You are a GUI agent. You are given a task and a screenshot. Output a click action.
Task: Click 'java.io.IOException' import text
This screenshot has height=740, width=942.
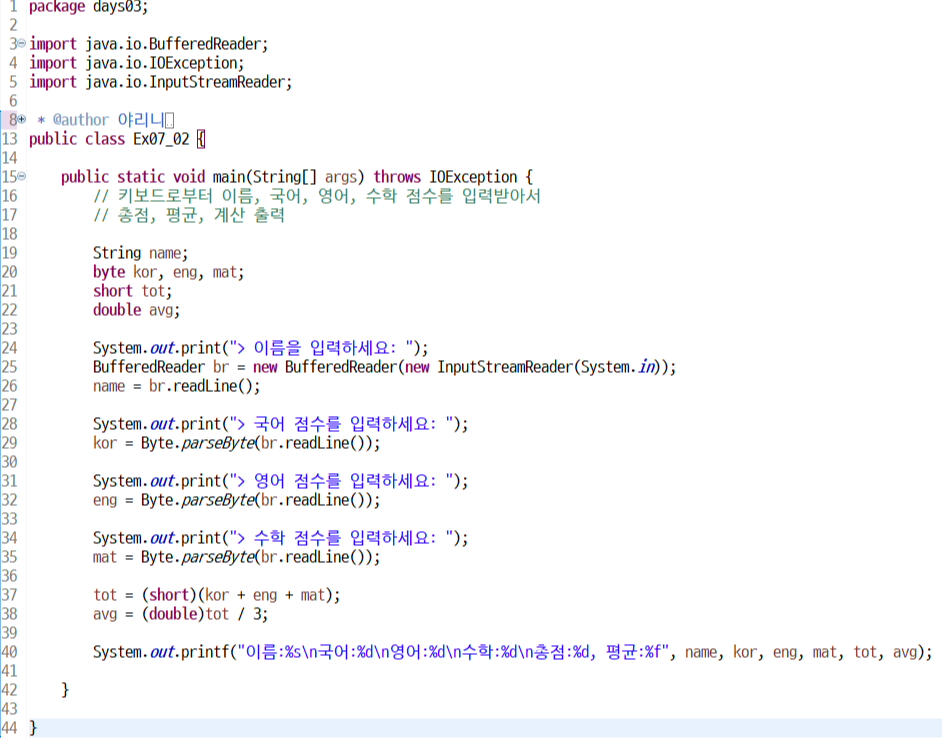tap(161, 63)
